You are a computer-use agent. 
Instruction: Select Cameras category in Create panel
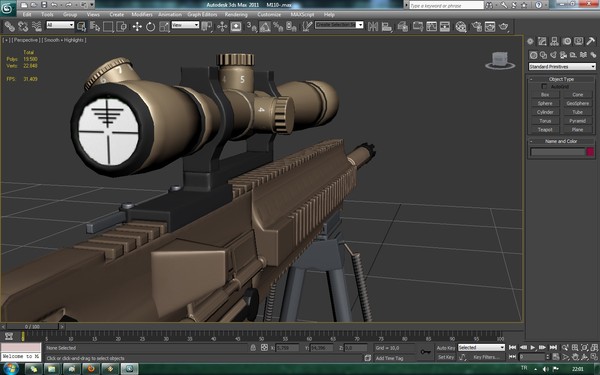tap(563, 55)
